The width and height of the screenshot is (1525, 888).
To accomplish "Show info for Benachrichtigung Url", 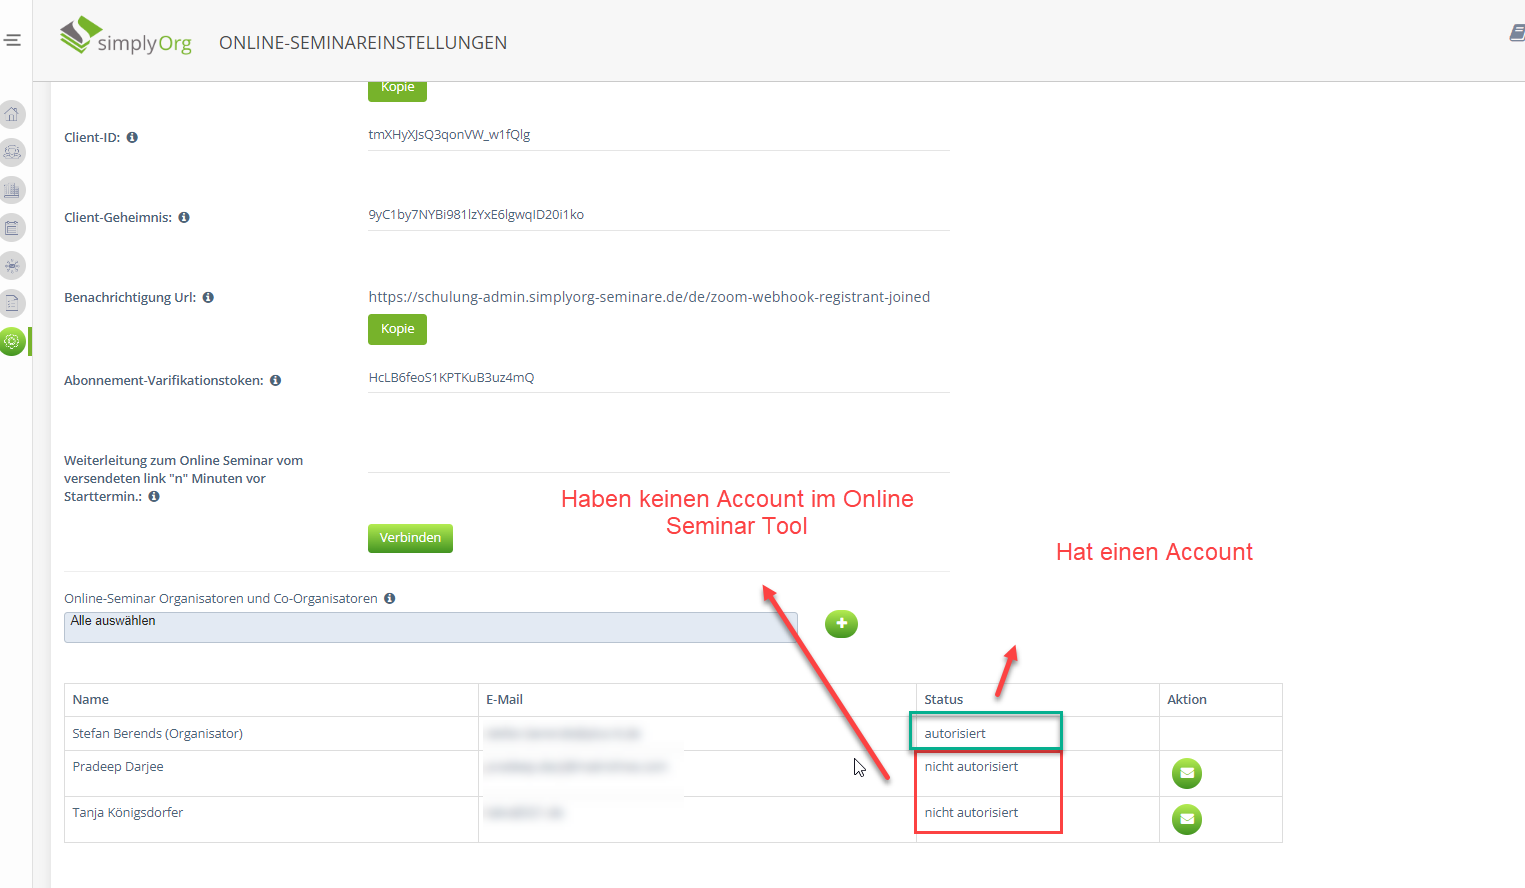I will point(208,298).
